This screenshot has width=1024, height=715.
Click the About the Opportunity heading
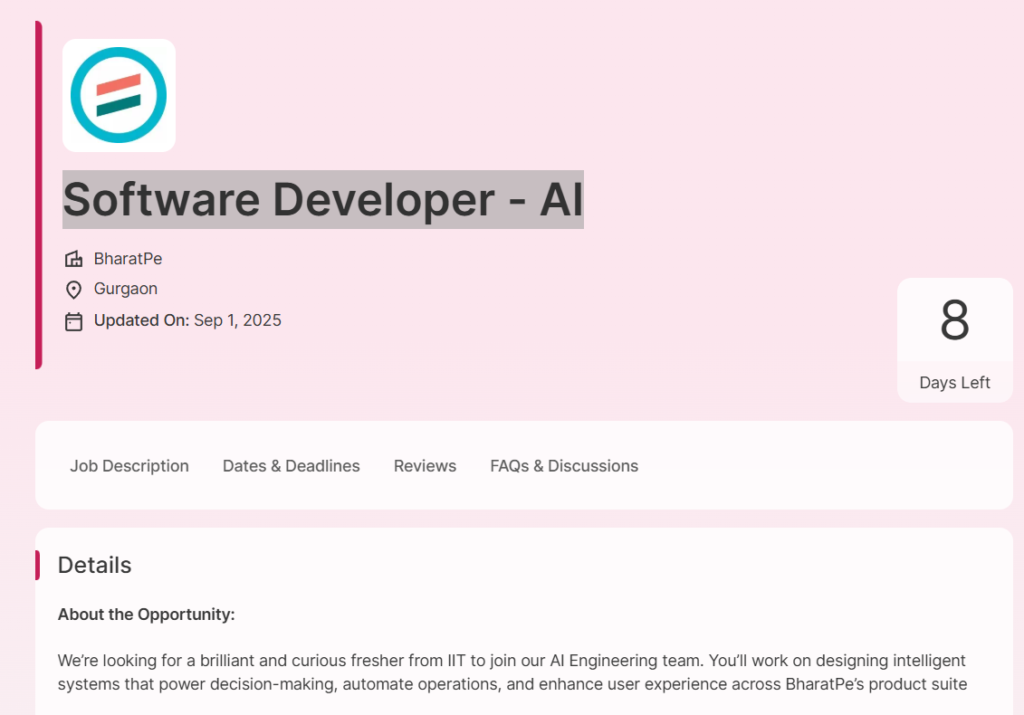146,614
